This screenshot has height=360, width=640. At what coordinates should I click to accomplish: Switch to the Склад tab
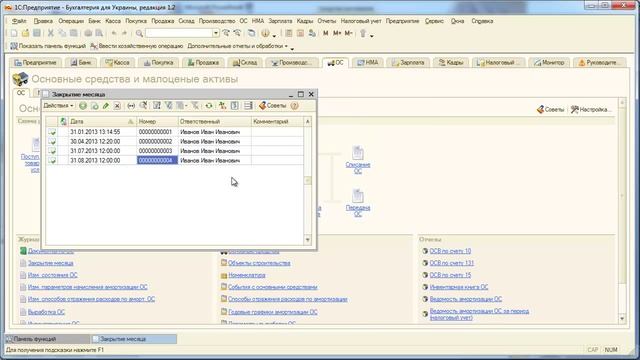(245, 63)
